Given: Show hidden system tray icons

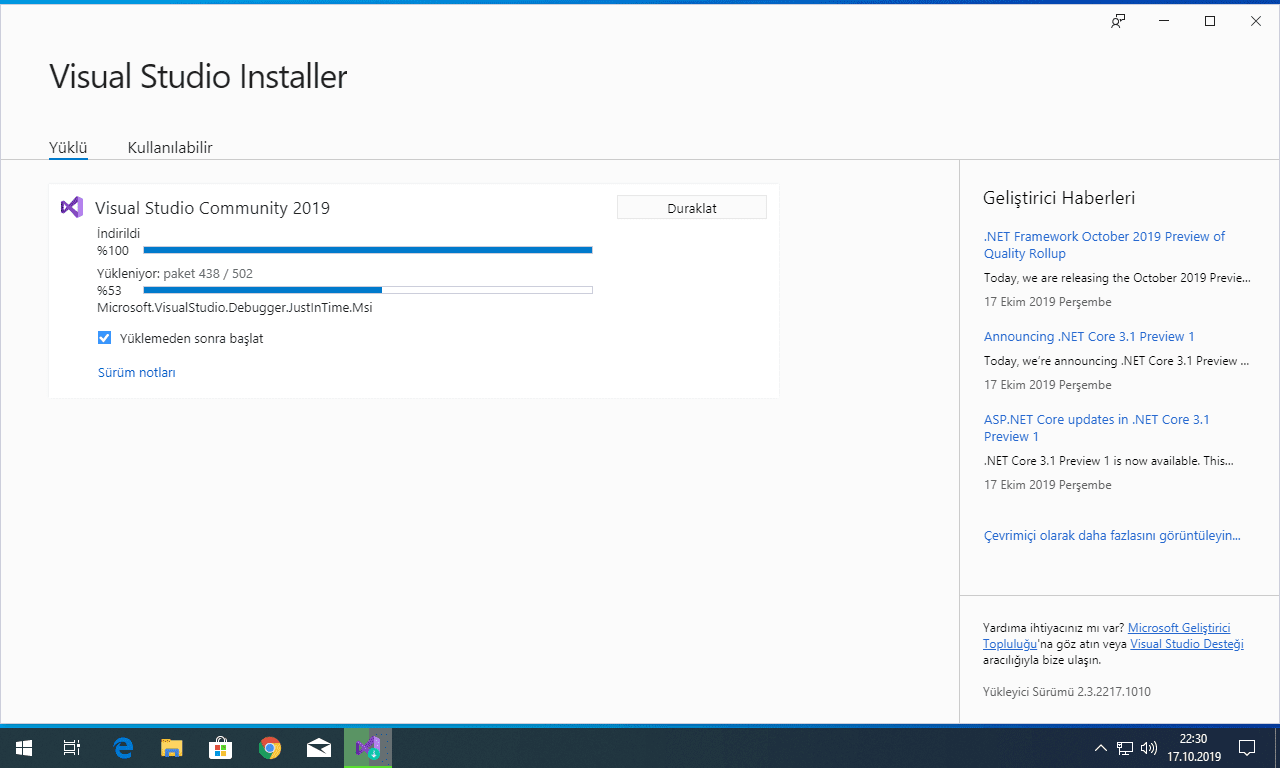Looking at the screenshot, I should [x=1101, y=747].
